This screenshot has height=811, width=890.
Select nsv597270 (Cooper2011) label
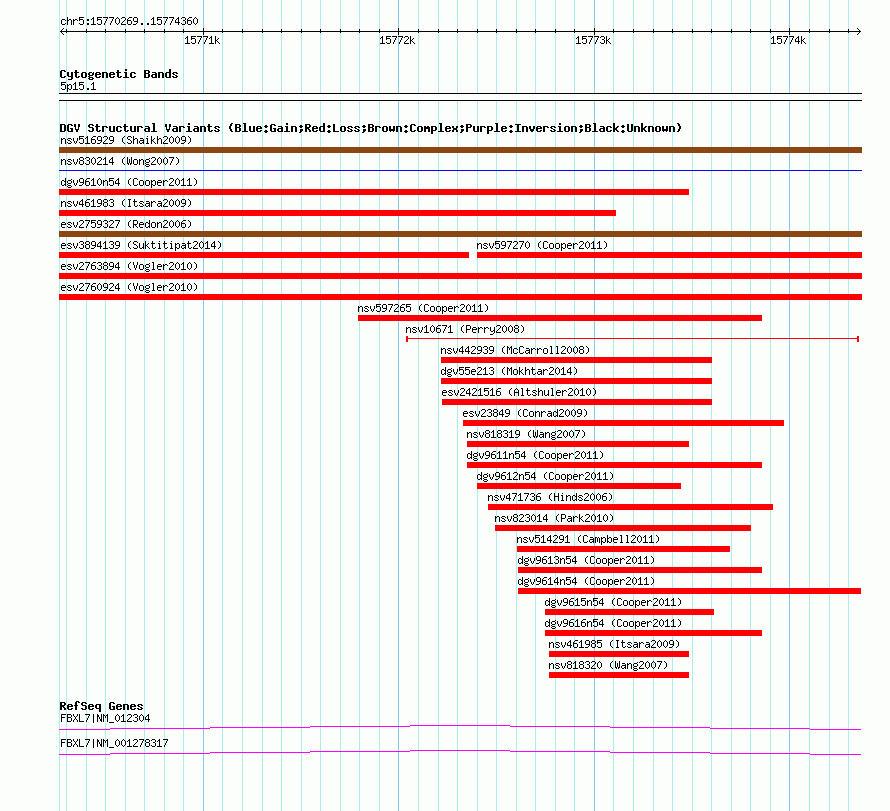click(542, 245)
